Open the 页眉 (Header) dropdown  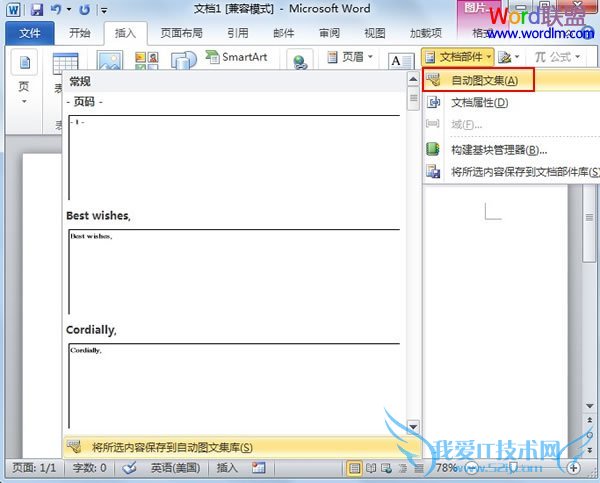[x=350, y=57]
